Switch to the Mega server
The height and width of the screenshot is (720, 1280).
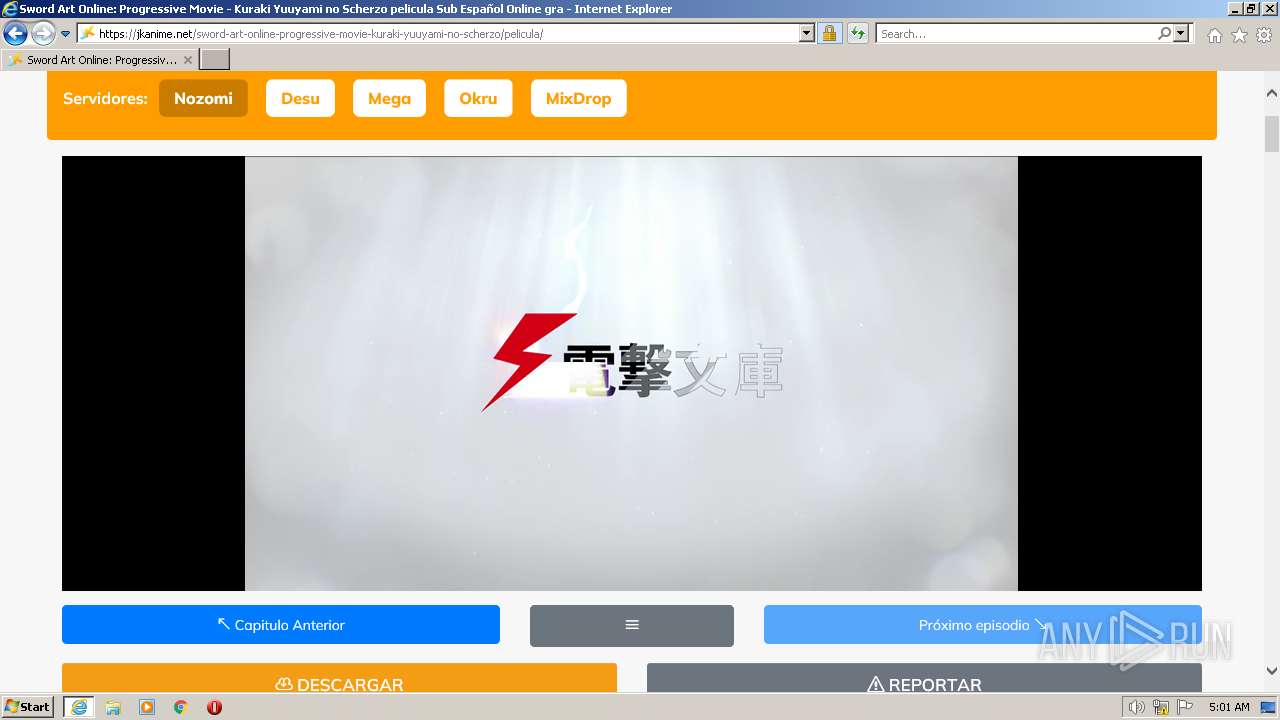[x=389, y=98]
